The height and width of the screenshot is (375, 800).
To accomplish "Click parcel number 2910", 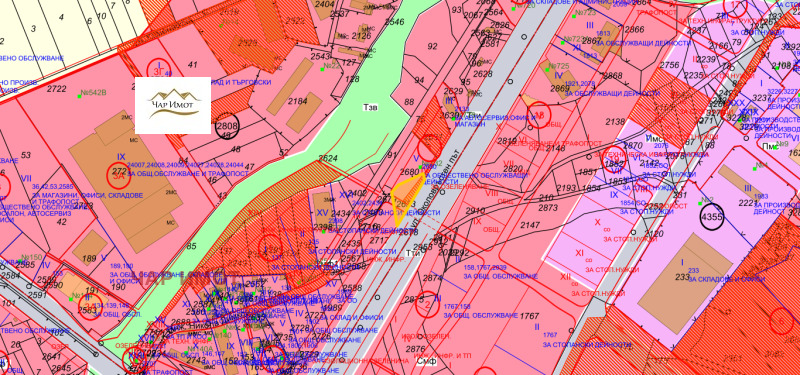I will click(476, 210).
